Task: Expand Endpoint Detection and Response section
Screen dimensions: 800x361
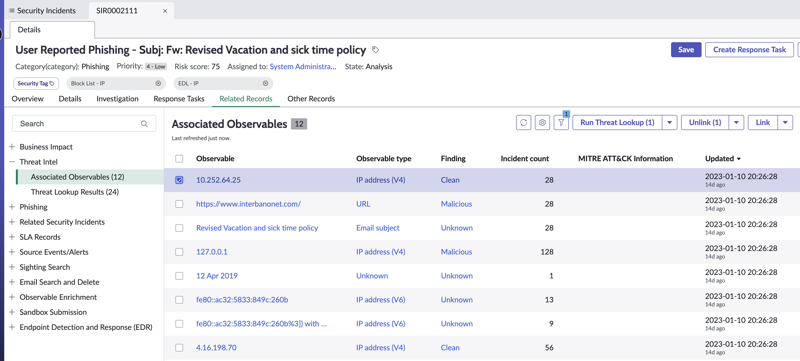Action: (x=12, y=327)
